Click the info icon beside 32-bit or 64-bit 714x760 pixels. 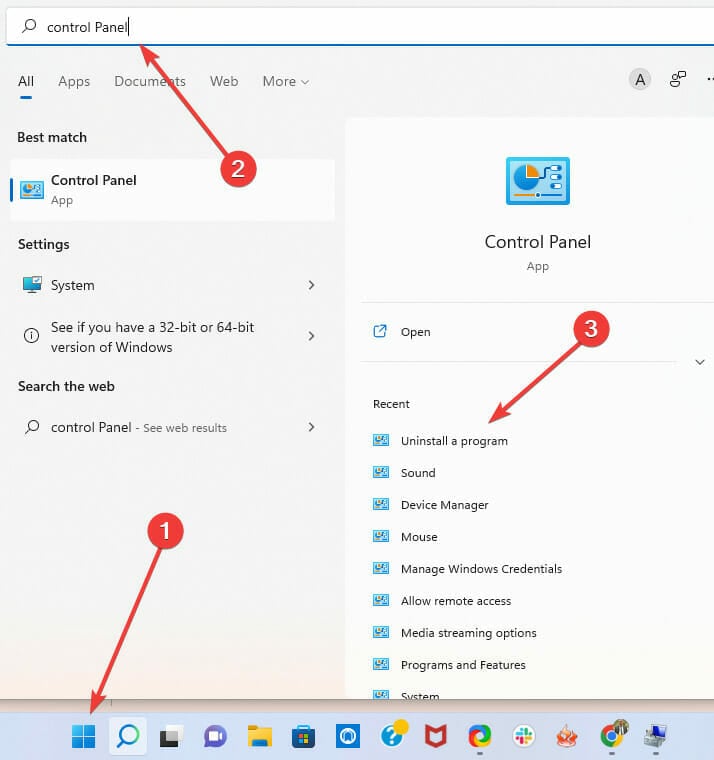pyautogui.click(x=32, y=336)
